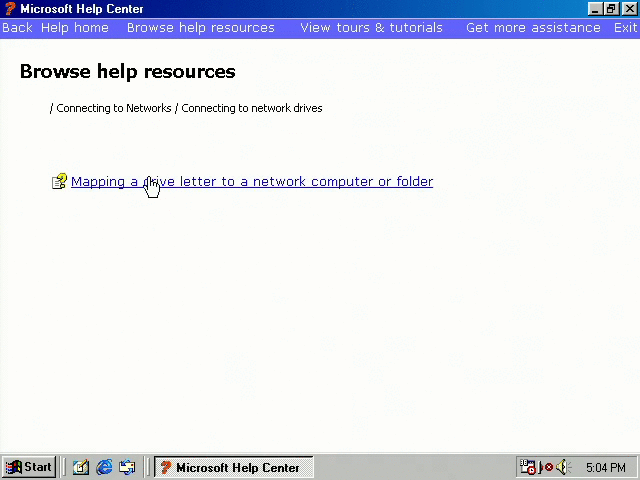Exit the Help Center via Exit link
Viewport: 640px width, 480px height.
625,28
